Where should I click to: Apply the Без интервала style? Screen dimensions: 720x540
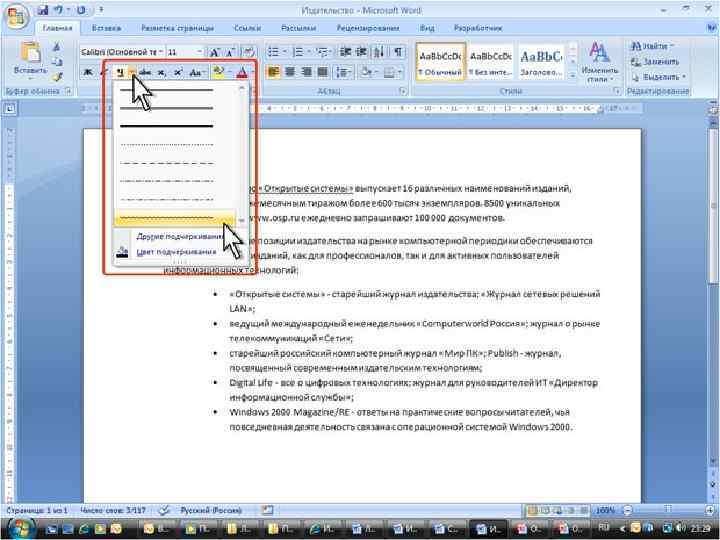click(x=491, y=62)
